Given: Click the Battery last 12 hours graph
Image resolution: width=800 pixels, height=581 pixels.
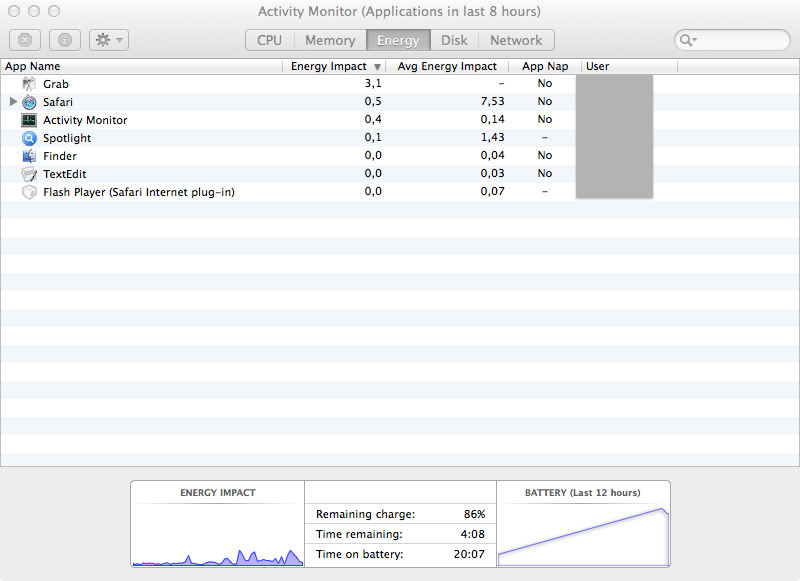Looking at the screenshot, I should [583, 536].
